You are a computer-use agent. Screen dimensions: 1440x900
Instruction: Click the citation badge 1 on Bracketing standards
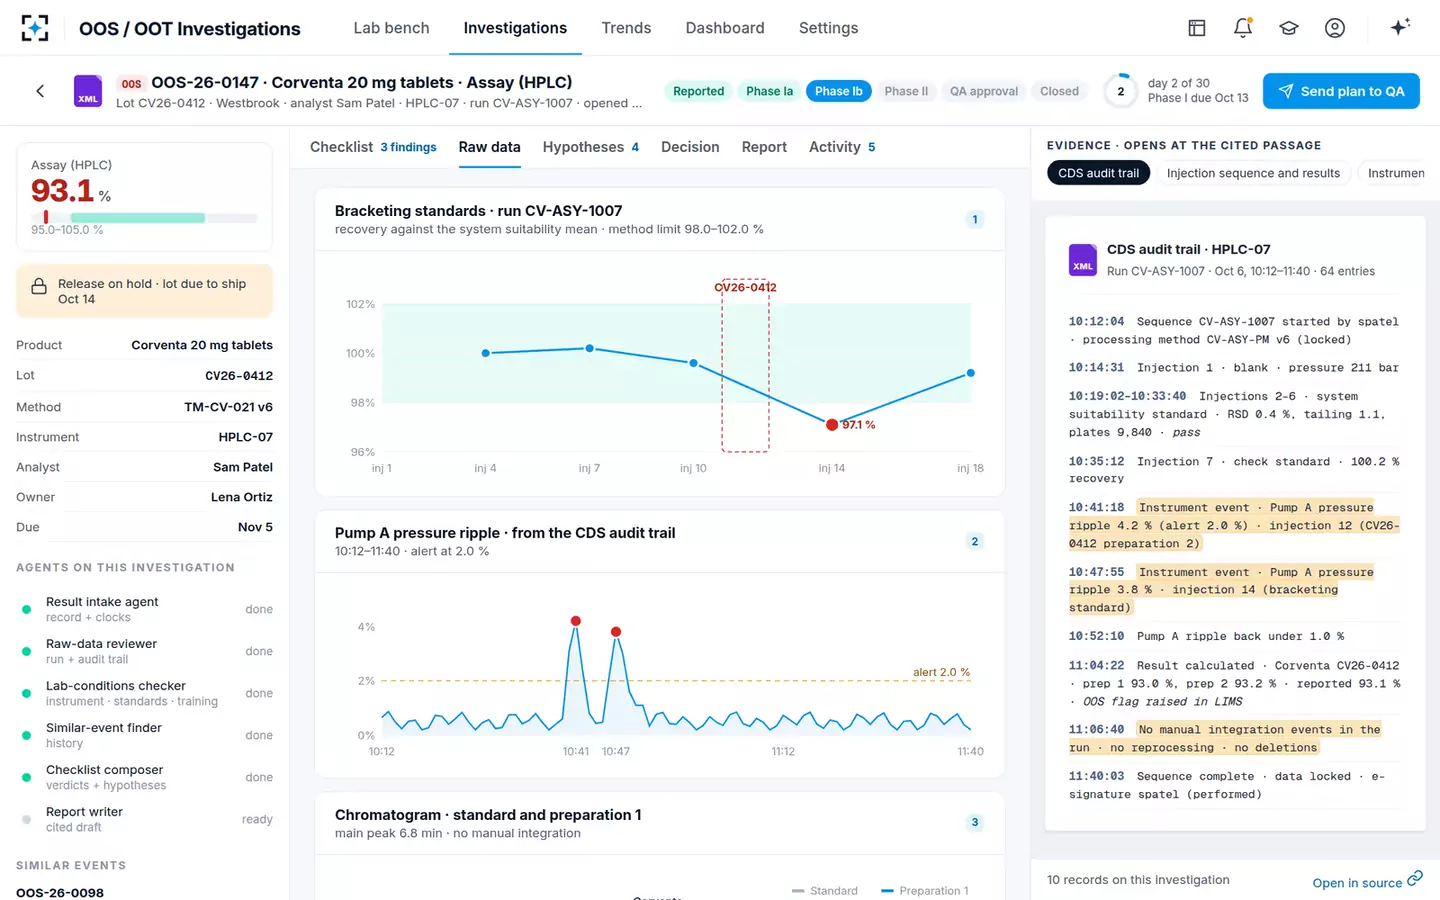975,219
